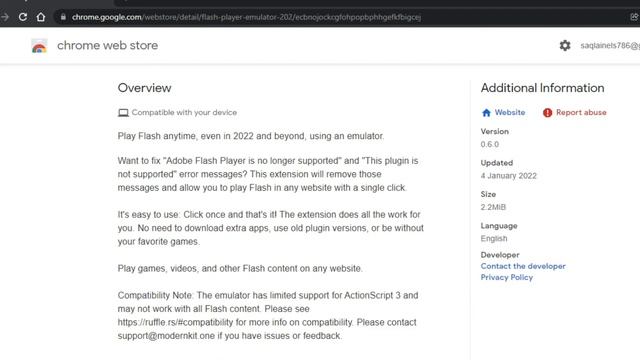The height and width of the screenshot is (360, 640).
Task: Click the red Report abuse warning icon
Action: tap(547, 113)
